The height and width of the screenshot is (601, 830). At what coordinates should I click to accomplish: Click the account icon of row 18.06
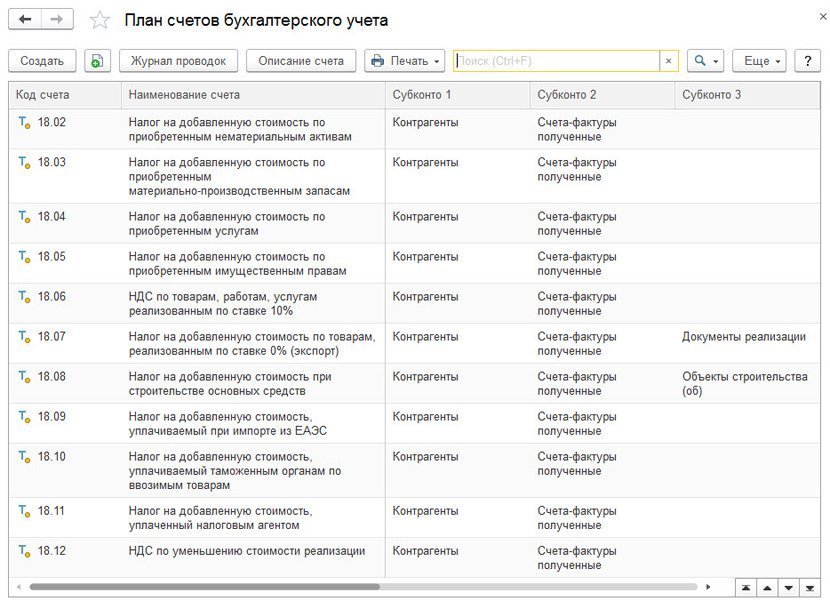point(24,297)
